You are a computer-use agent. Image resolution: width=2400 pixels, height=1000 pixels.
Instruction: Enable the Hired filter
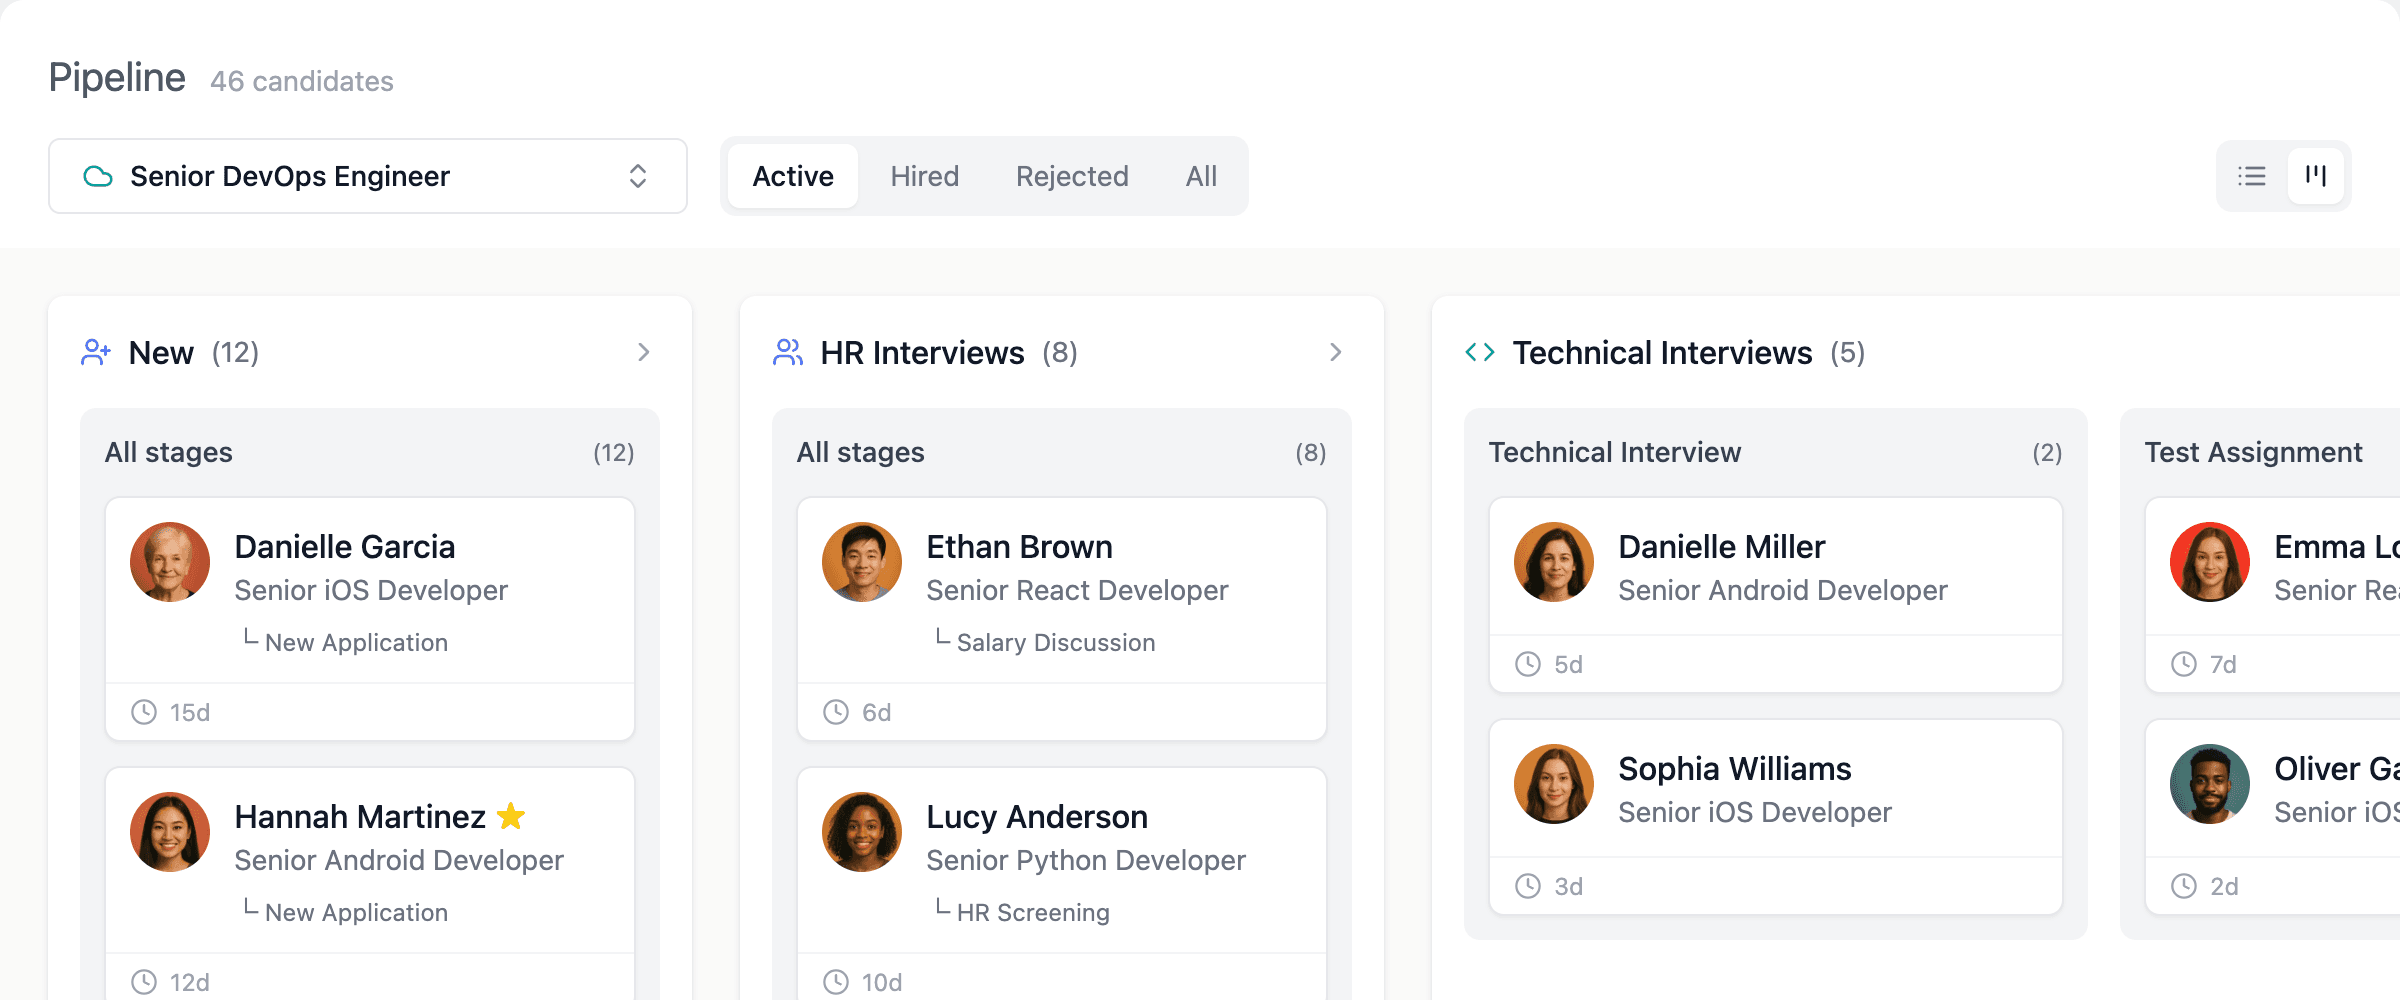[924, 176]
